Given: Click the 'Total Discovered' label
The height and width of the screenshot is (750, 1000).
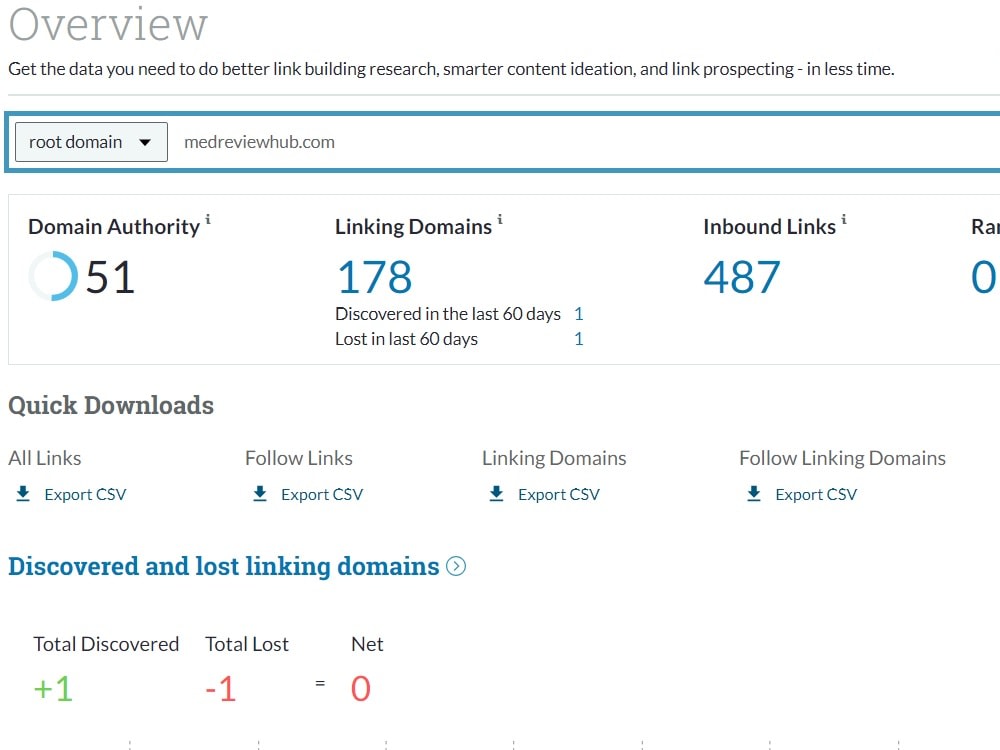Looking at the screenshot, I should pos(106,644).
